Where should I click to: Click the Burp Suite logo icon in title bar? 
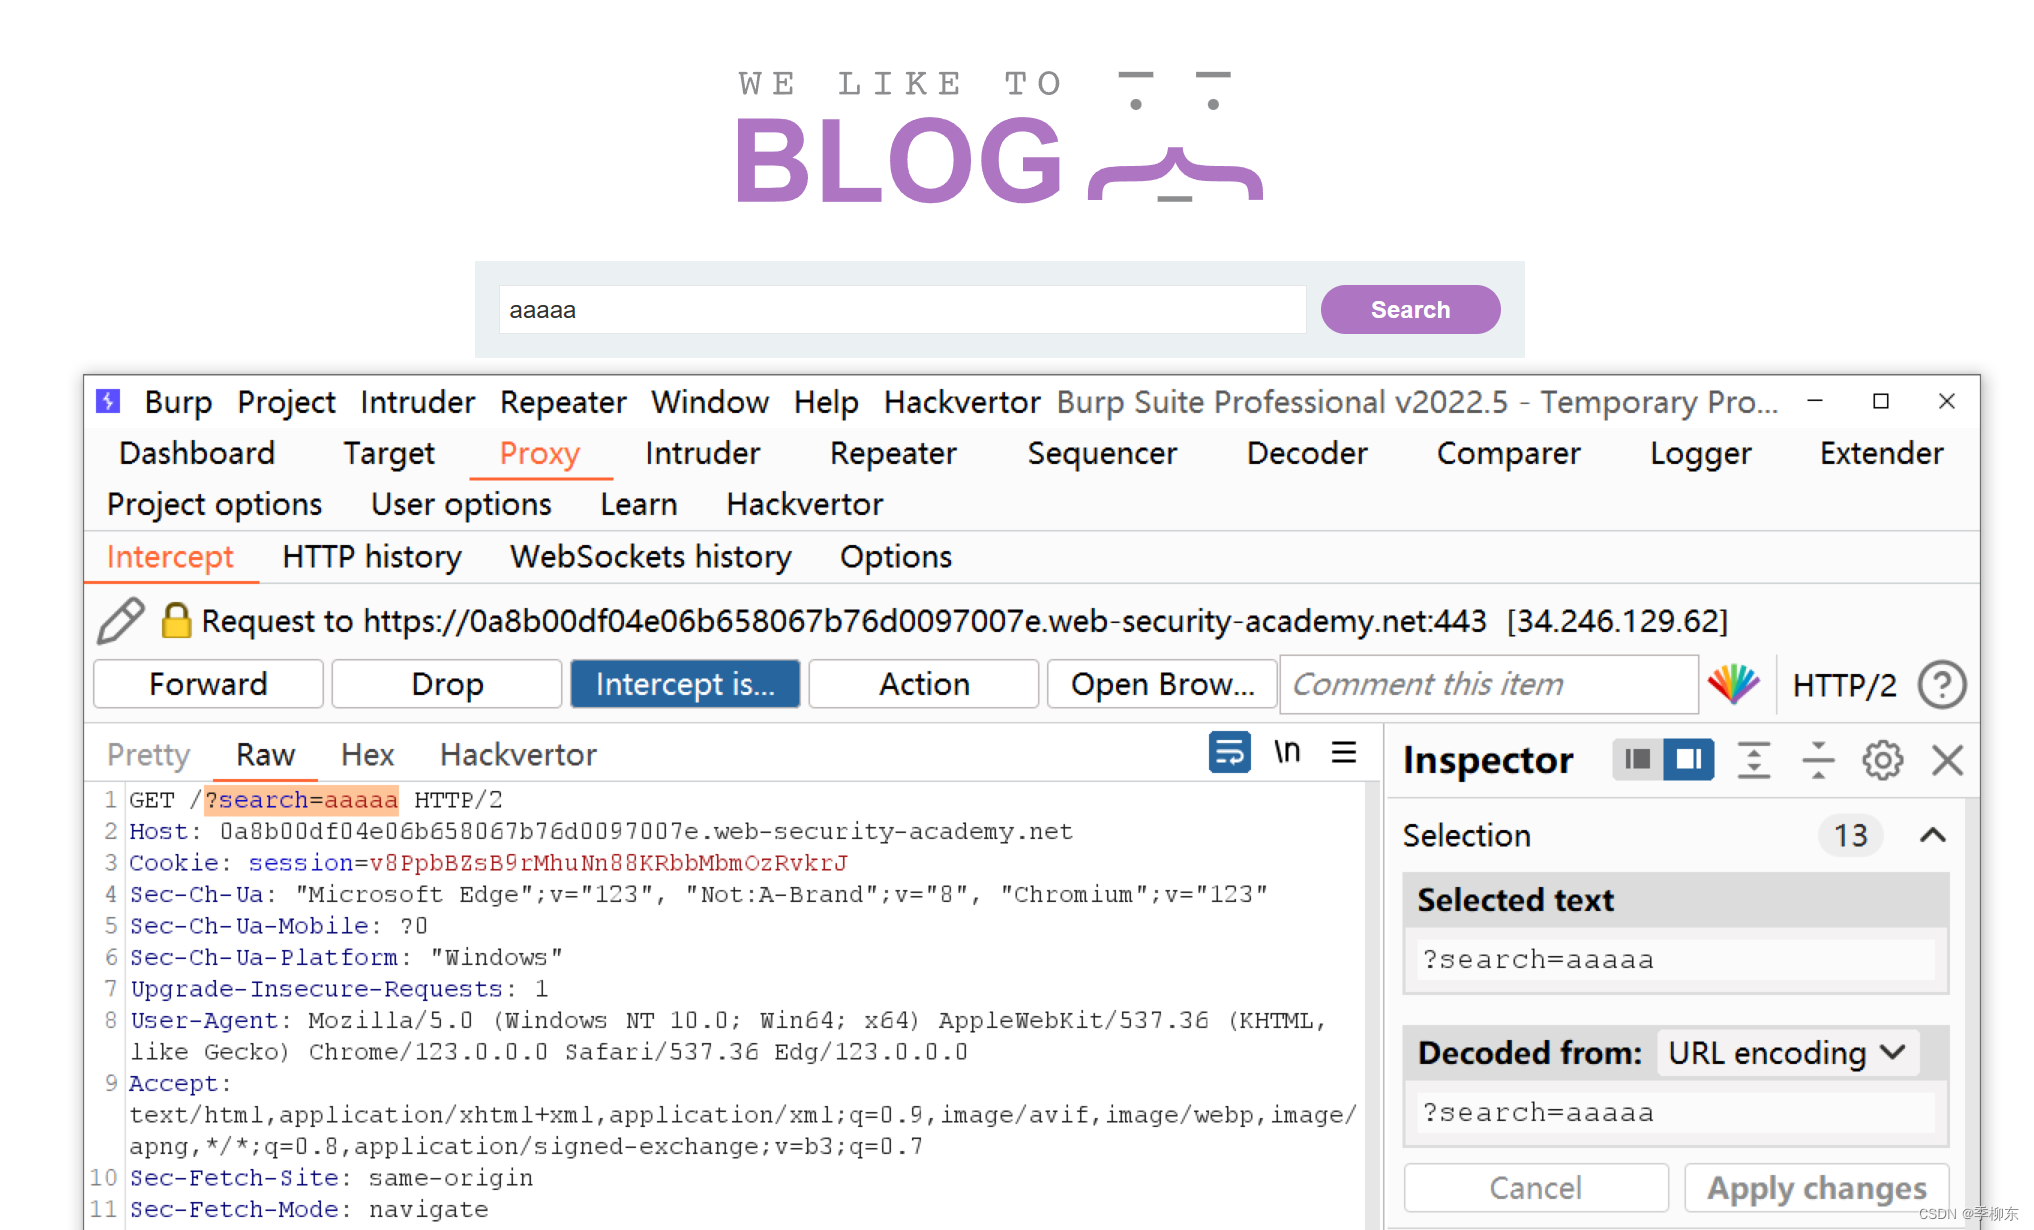pyautogui.click(x=108, y=401)
